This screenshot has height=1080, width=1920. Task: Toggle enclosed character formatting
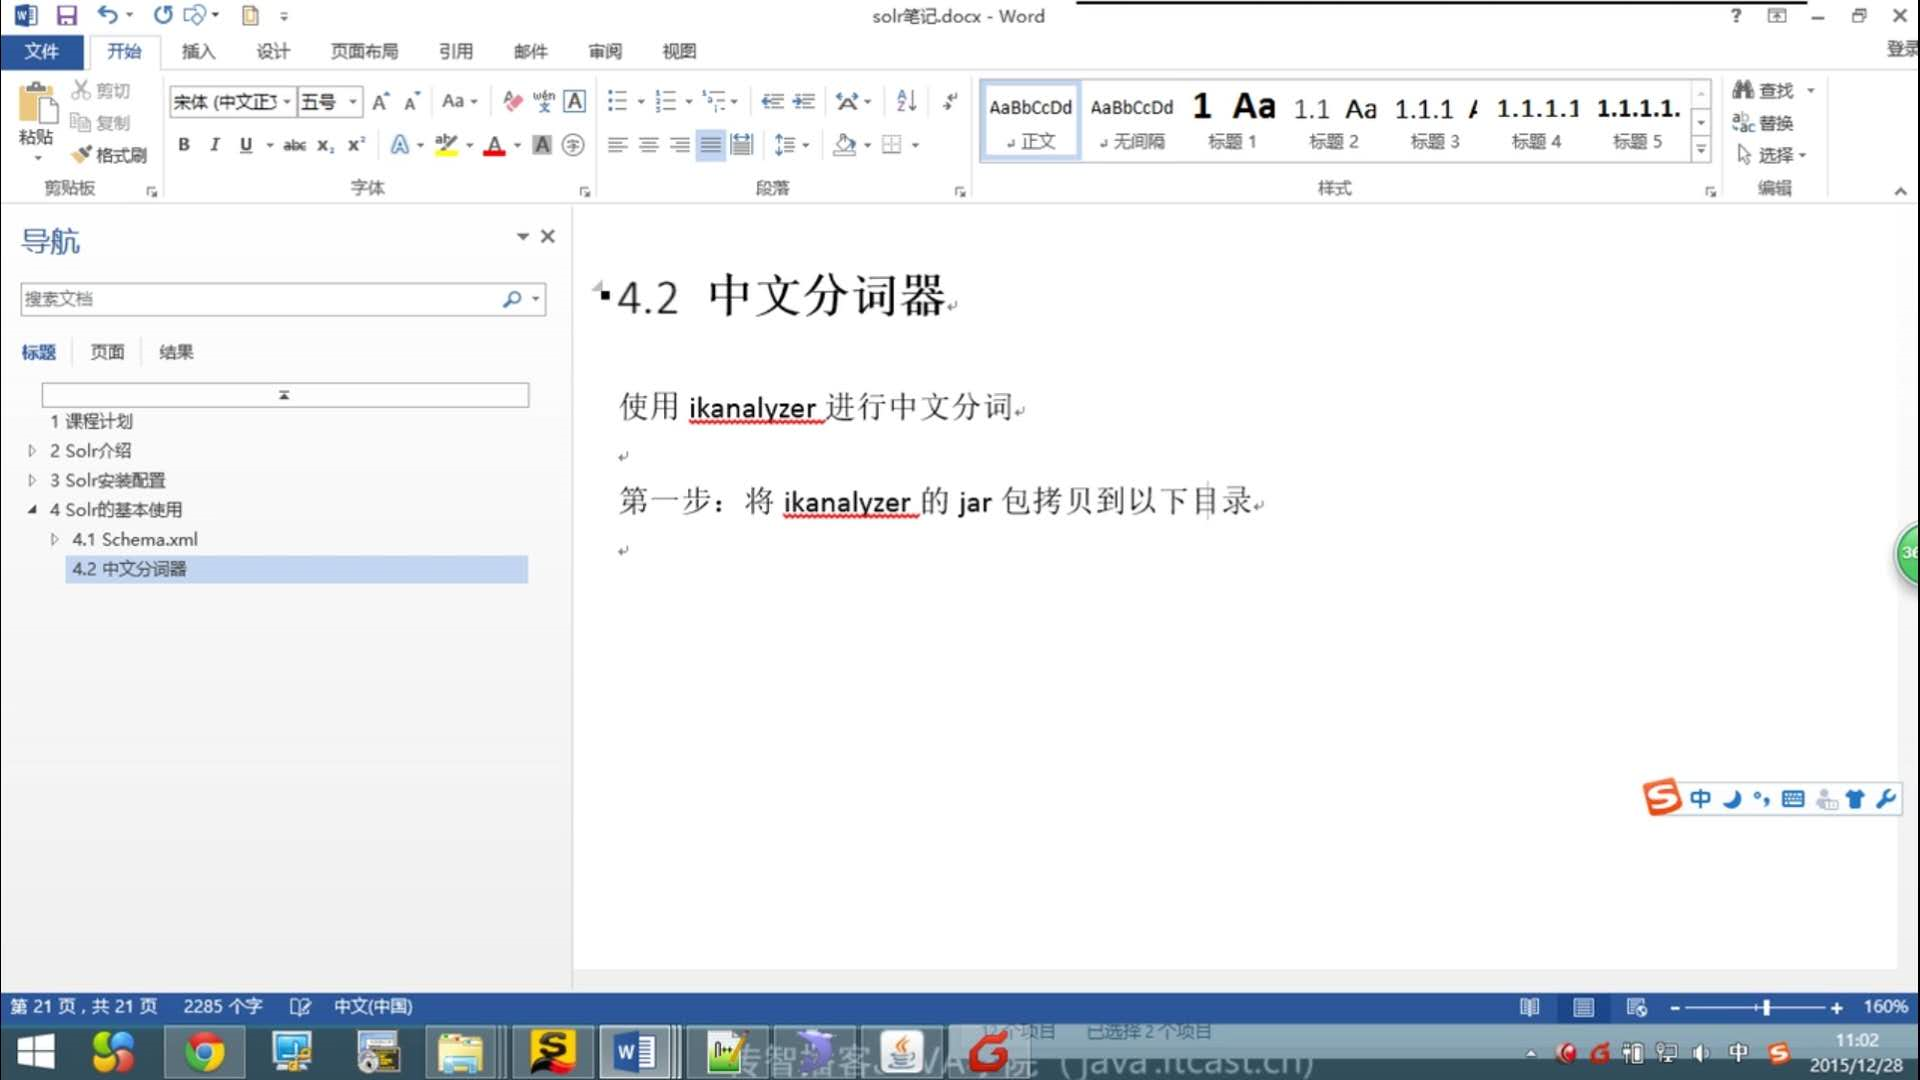pos(573,145)
